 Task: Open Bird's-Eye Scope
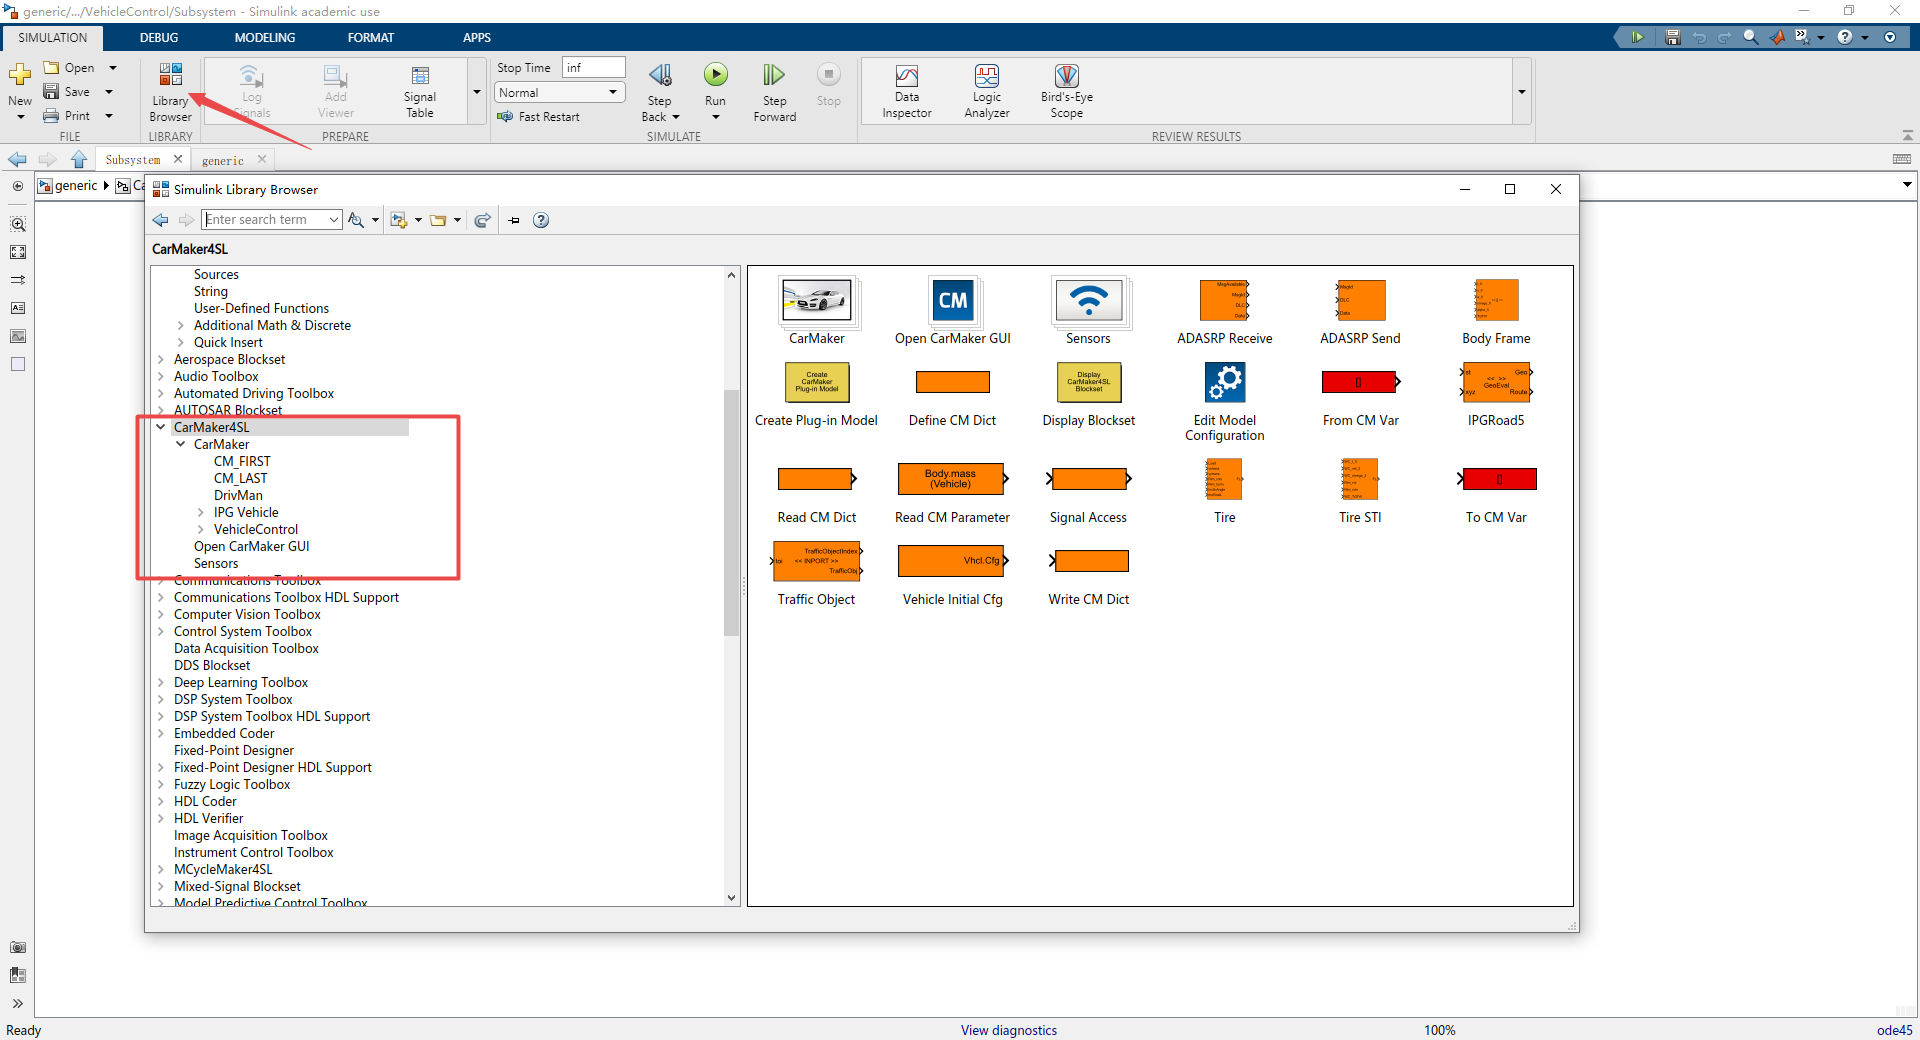point(1067,92)
